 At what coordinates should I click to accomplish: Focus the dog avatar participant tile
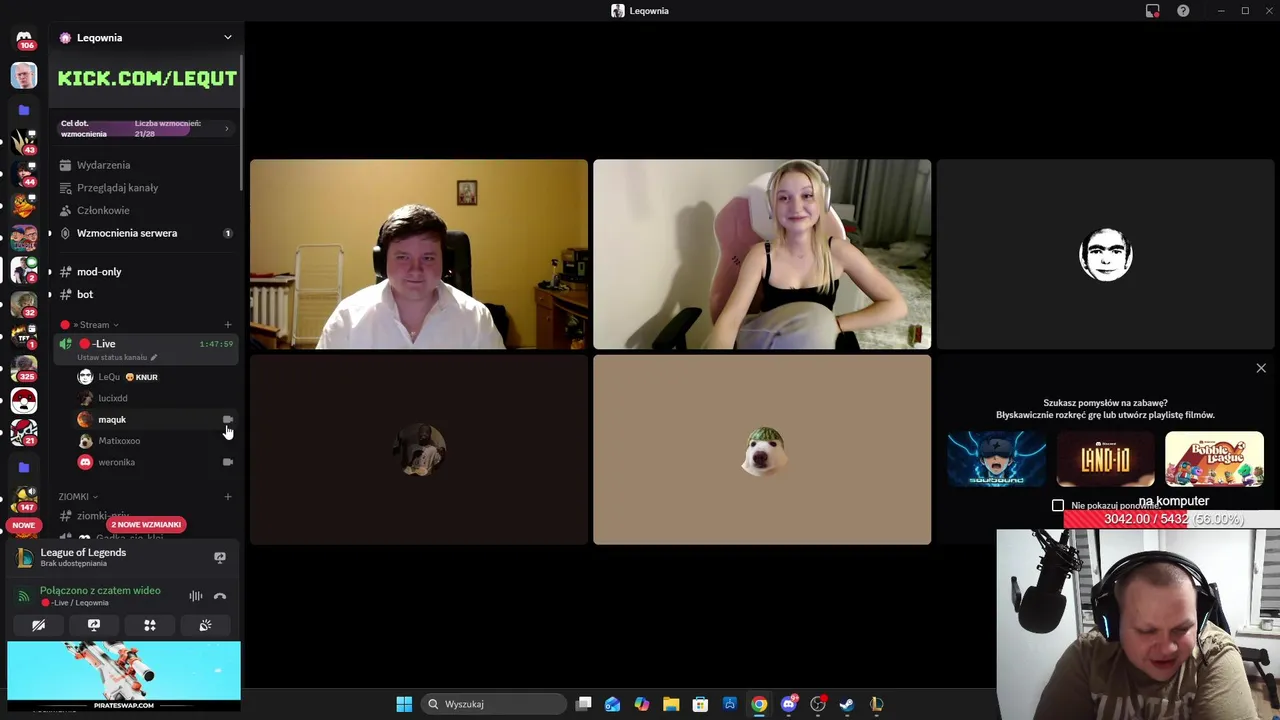(x=762, y=450)
